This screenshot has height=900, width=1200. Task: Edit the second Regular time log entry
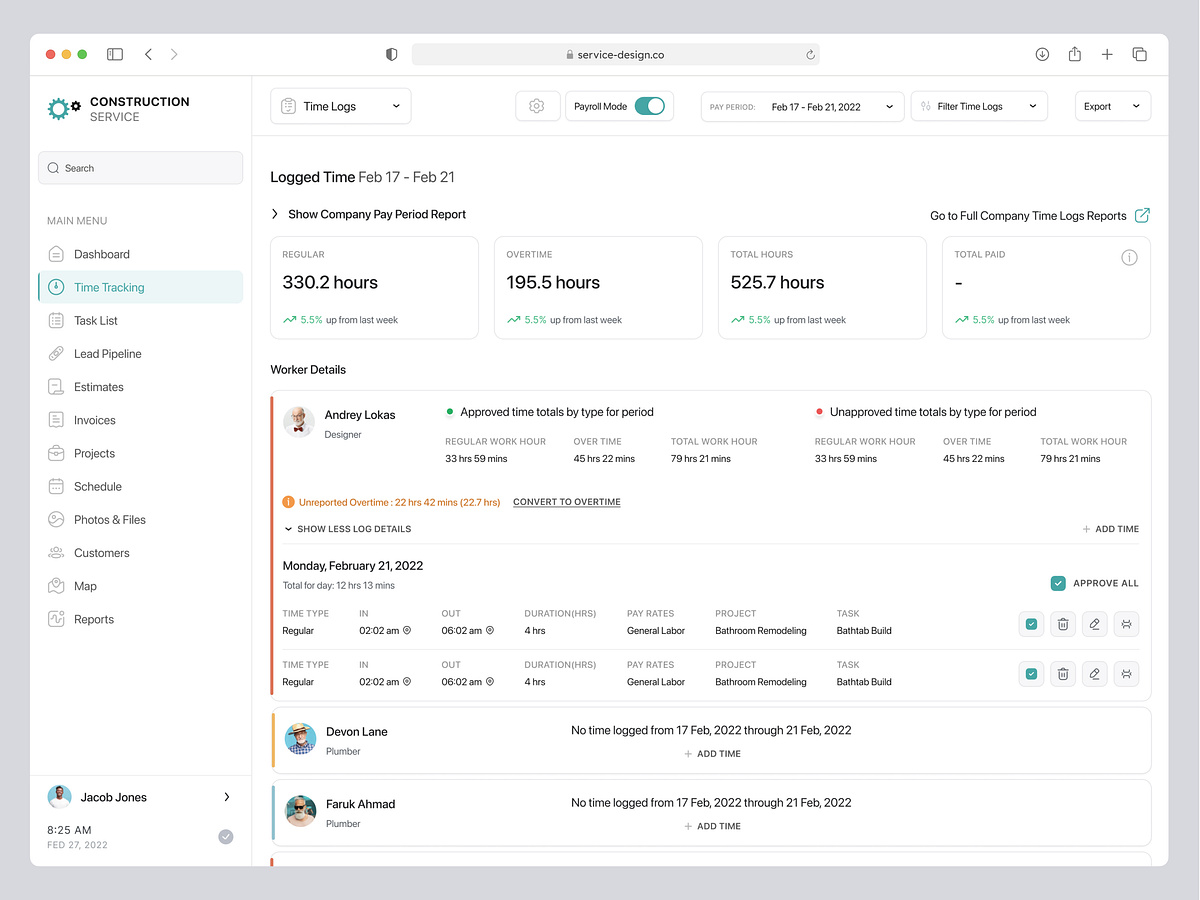click(x=1095, y=674)
